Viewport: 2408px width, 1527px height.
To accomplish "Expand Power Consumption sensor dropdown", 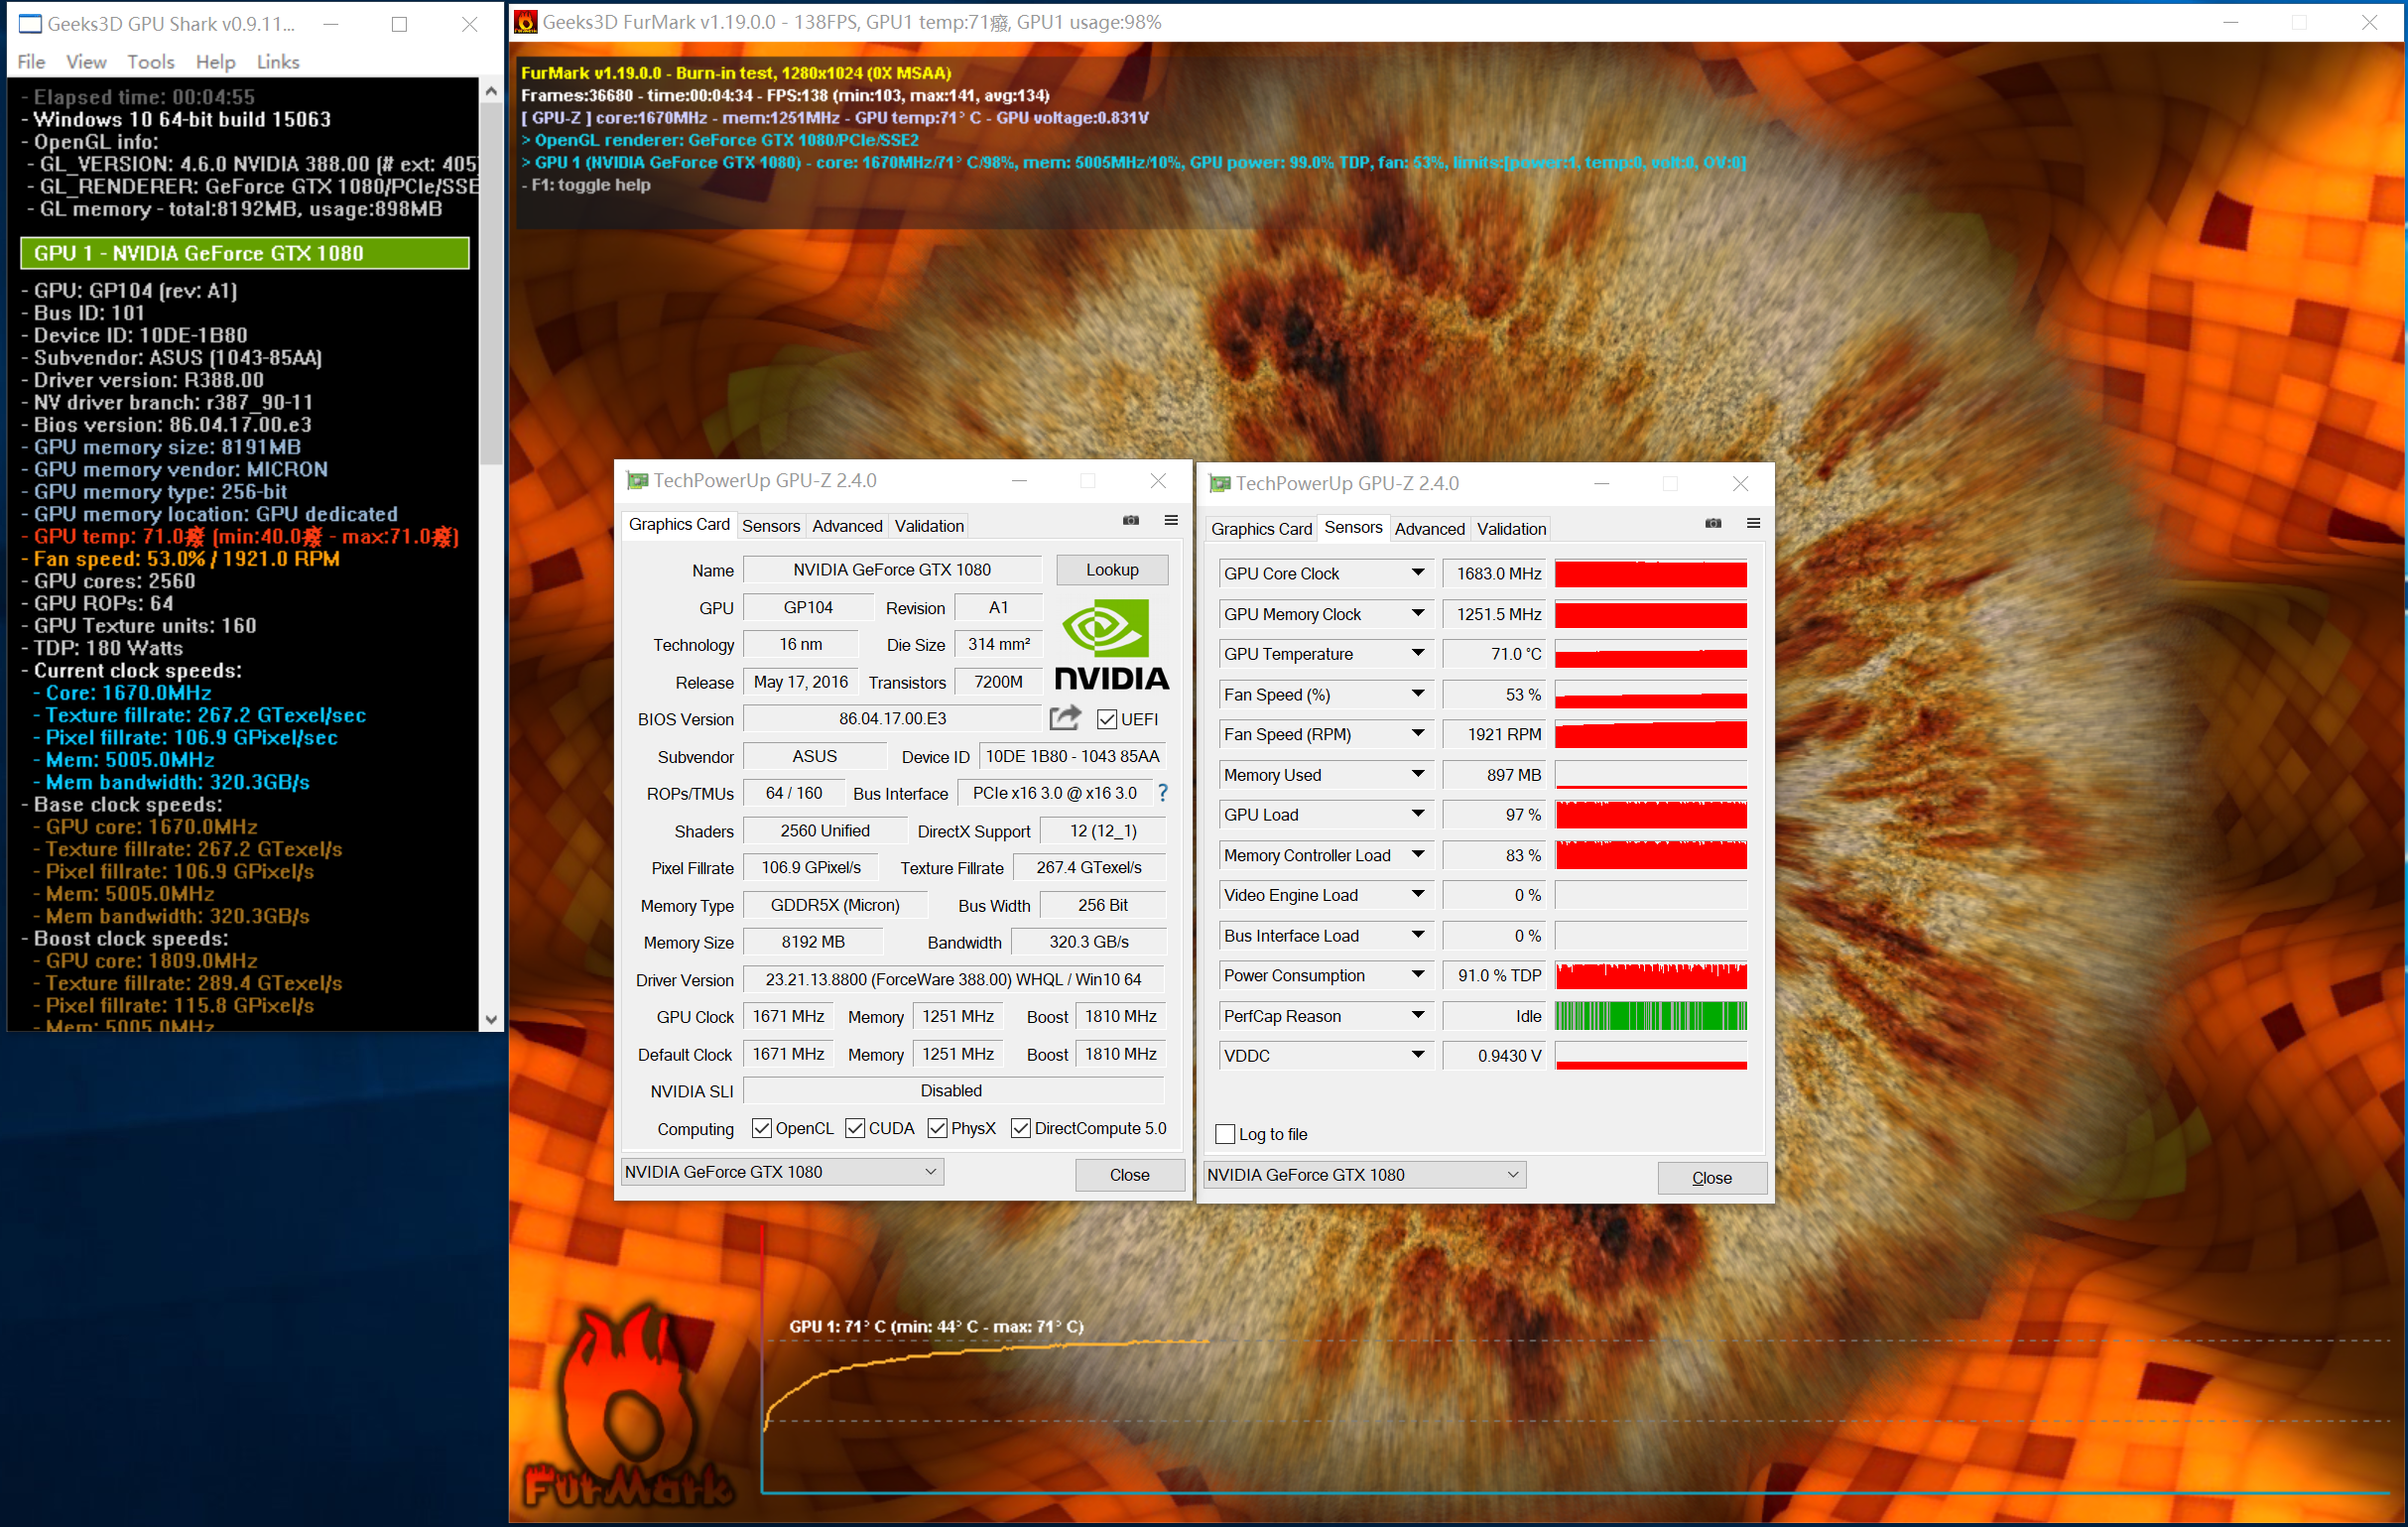I will click(1418, 975).
